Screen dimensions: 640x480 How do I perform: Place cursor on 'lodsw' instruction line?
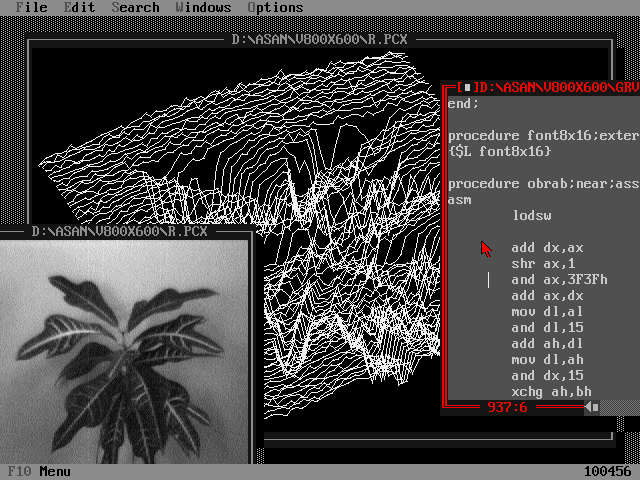(x=531, y=215)
